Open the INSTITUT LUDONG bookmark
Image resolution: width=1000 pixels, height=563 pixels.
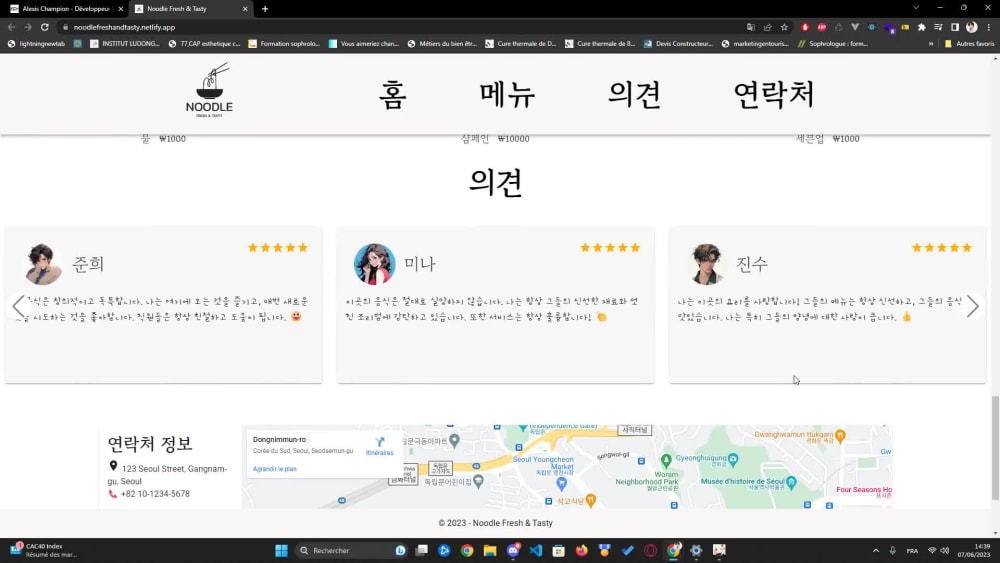[x=125, y=44]
